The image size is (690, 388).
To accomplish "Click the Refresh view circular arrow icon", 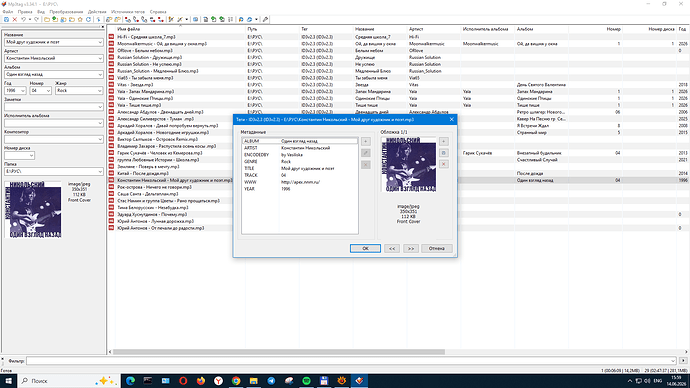I will (88, 19).
